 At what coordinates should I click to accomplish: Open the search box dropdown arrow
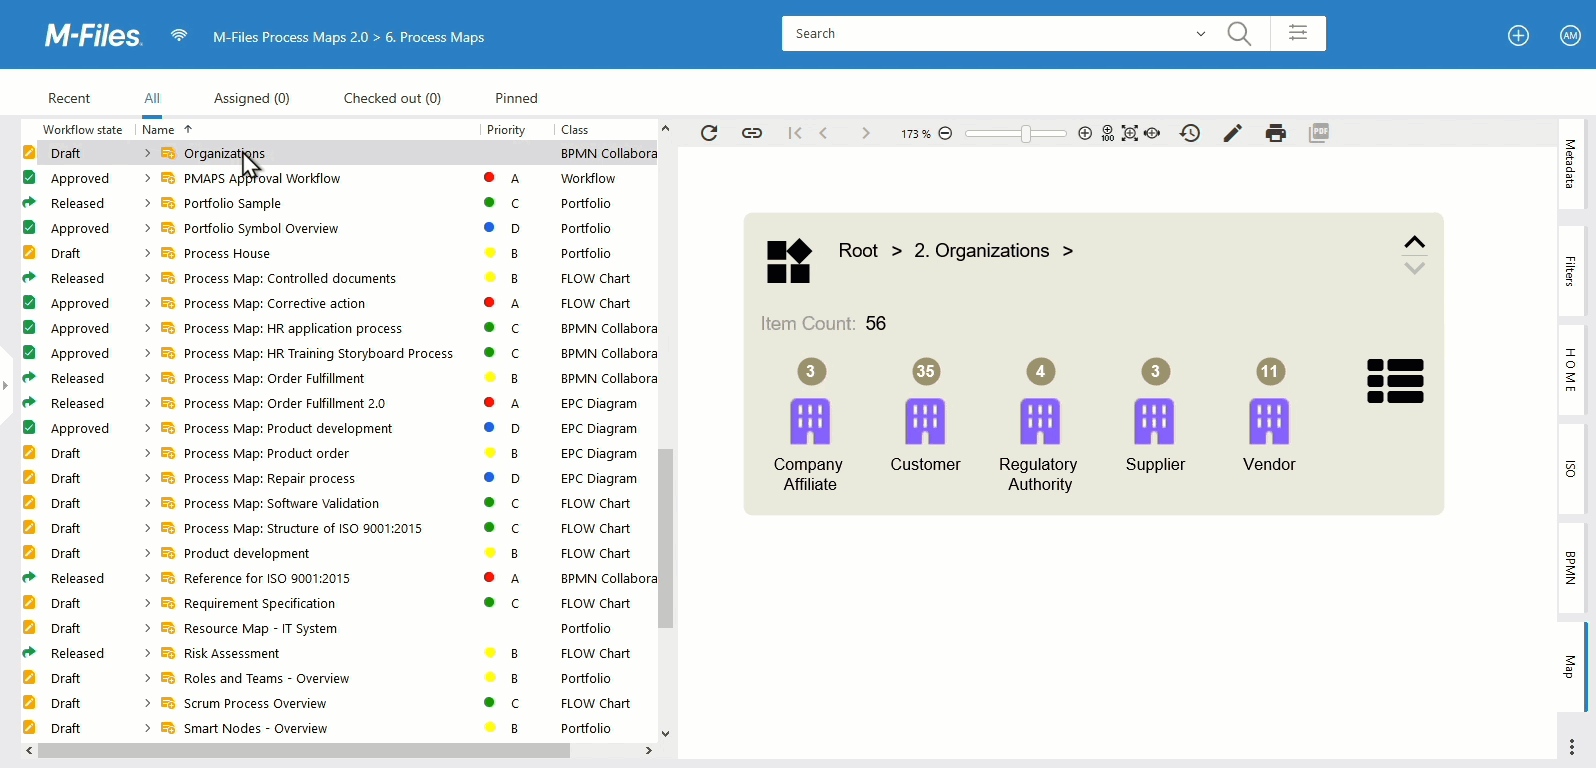tap(1201, 34)
